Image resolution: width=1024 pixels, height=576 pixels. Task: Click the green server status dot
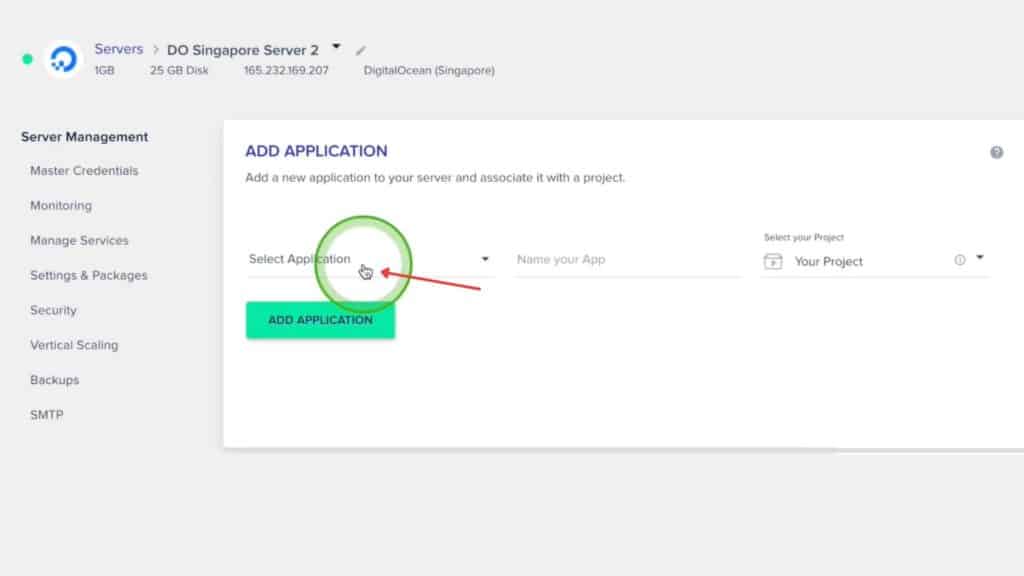27,58
